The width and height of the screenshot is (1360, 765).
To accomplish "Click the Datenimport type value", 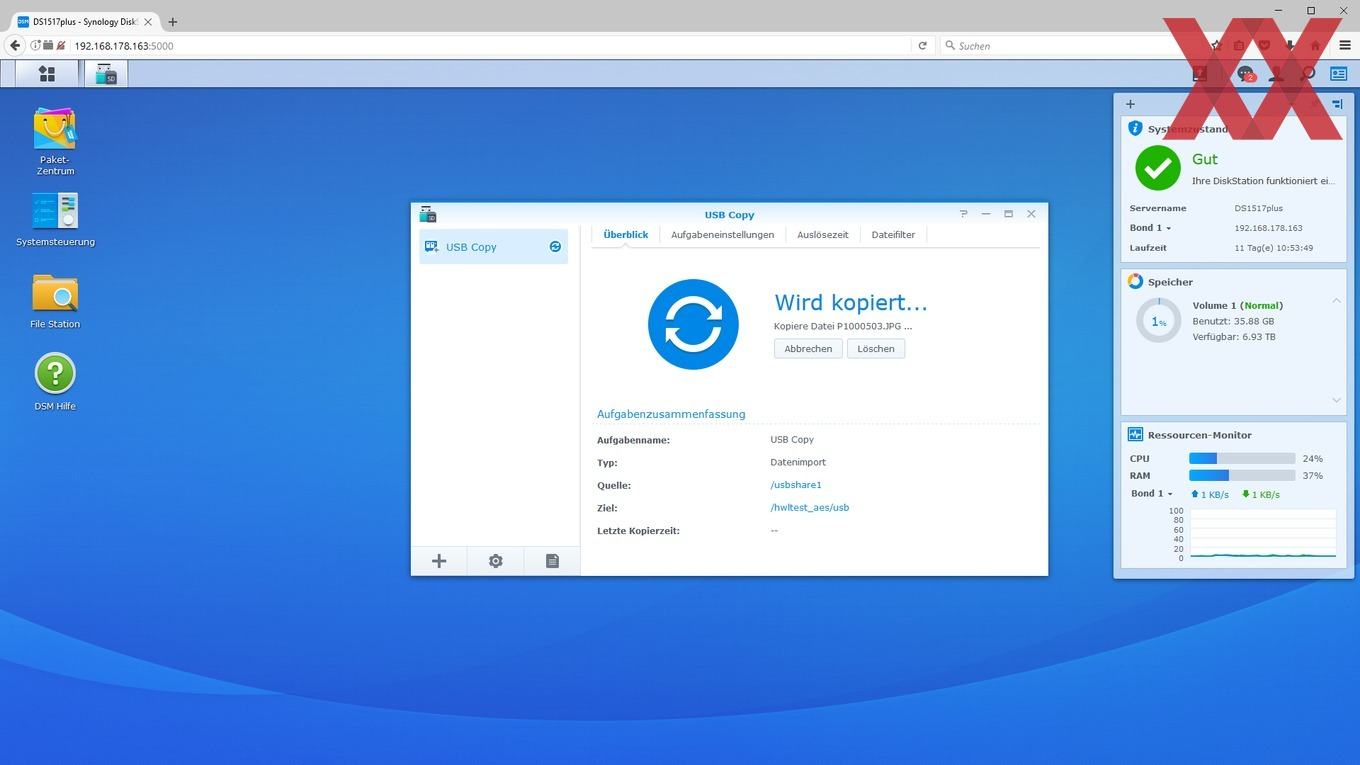I will tap(798, 462).
